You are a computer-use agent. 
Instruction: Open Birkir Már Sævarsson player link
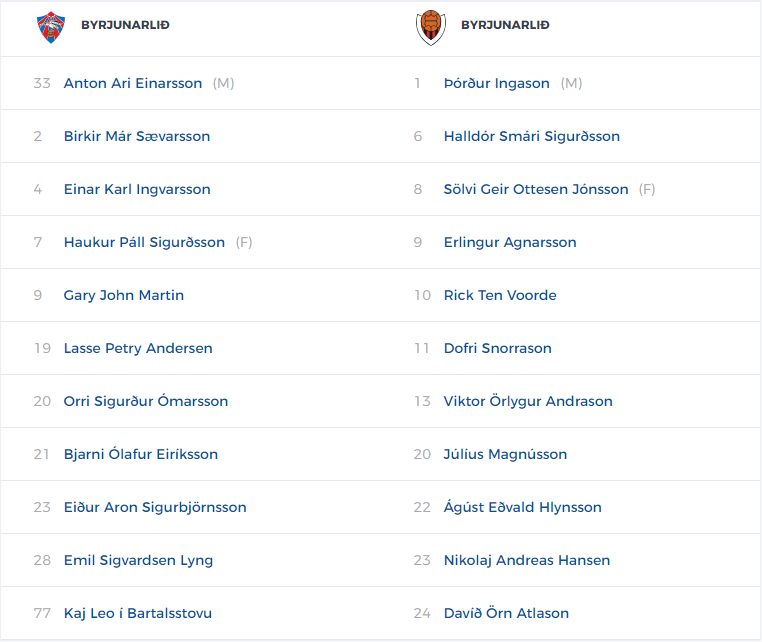(137, 136)
